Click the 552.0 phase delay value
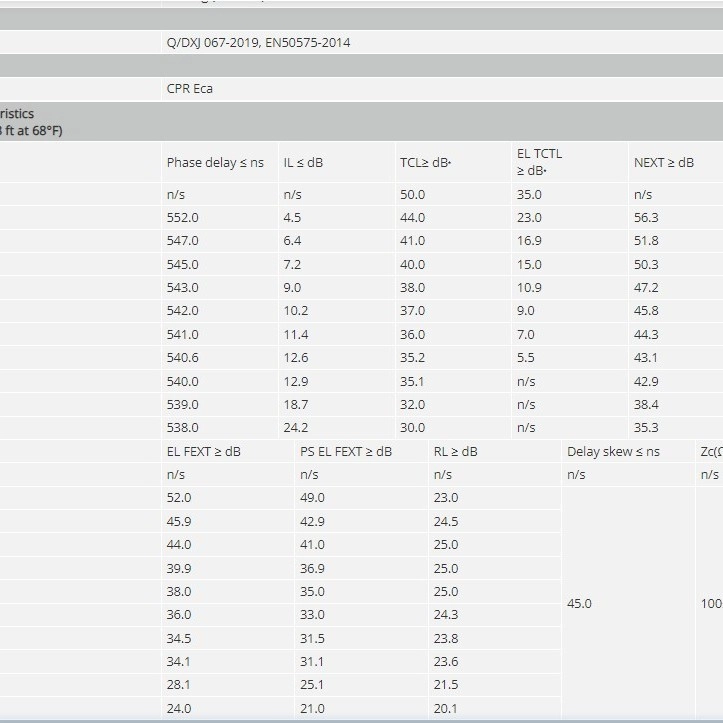723x723 pixels. [x=183, y=218]
